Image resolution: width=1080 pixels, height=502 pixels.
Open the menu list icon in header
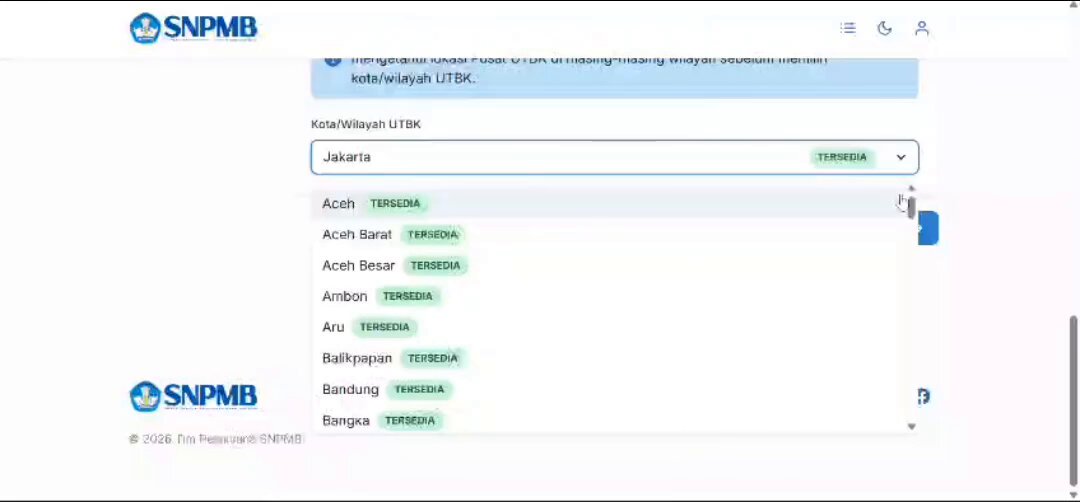(x=848, y=28)
